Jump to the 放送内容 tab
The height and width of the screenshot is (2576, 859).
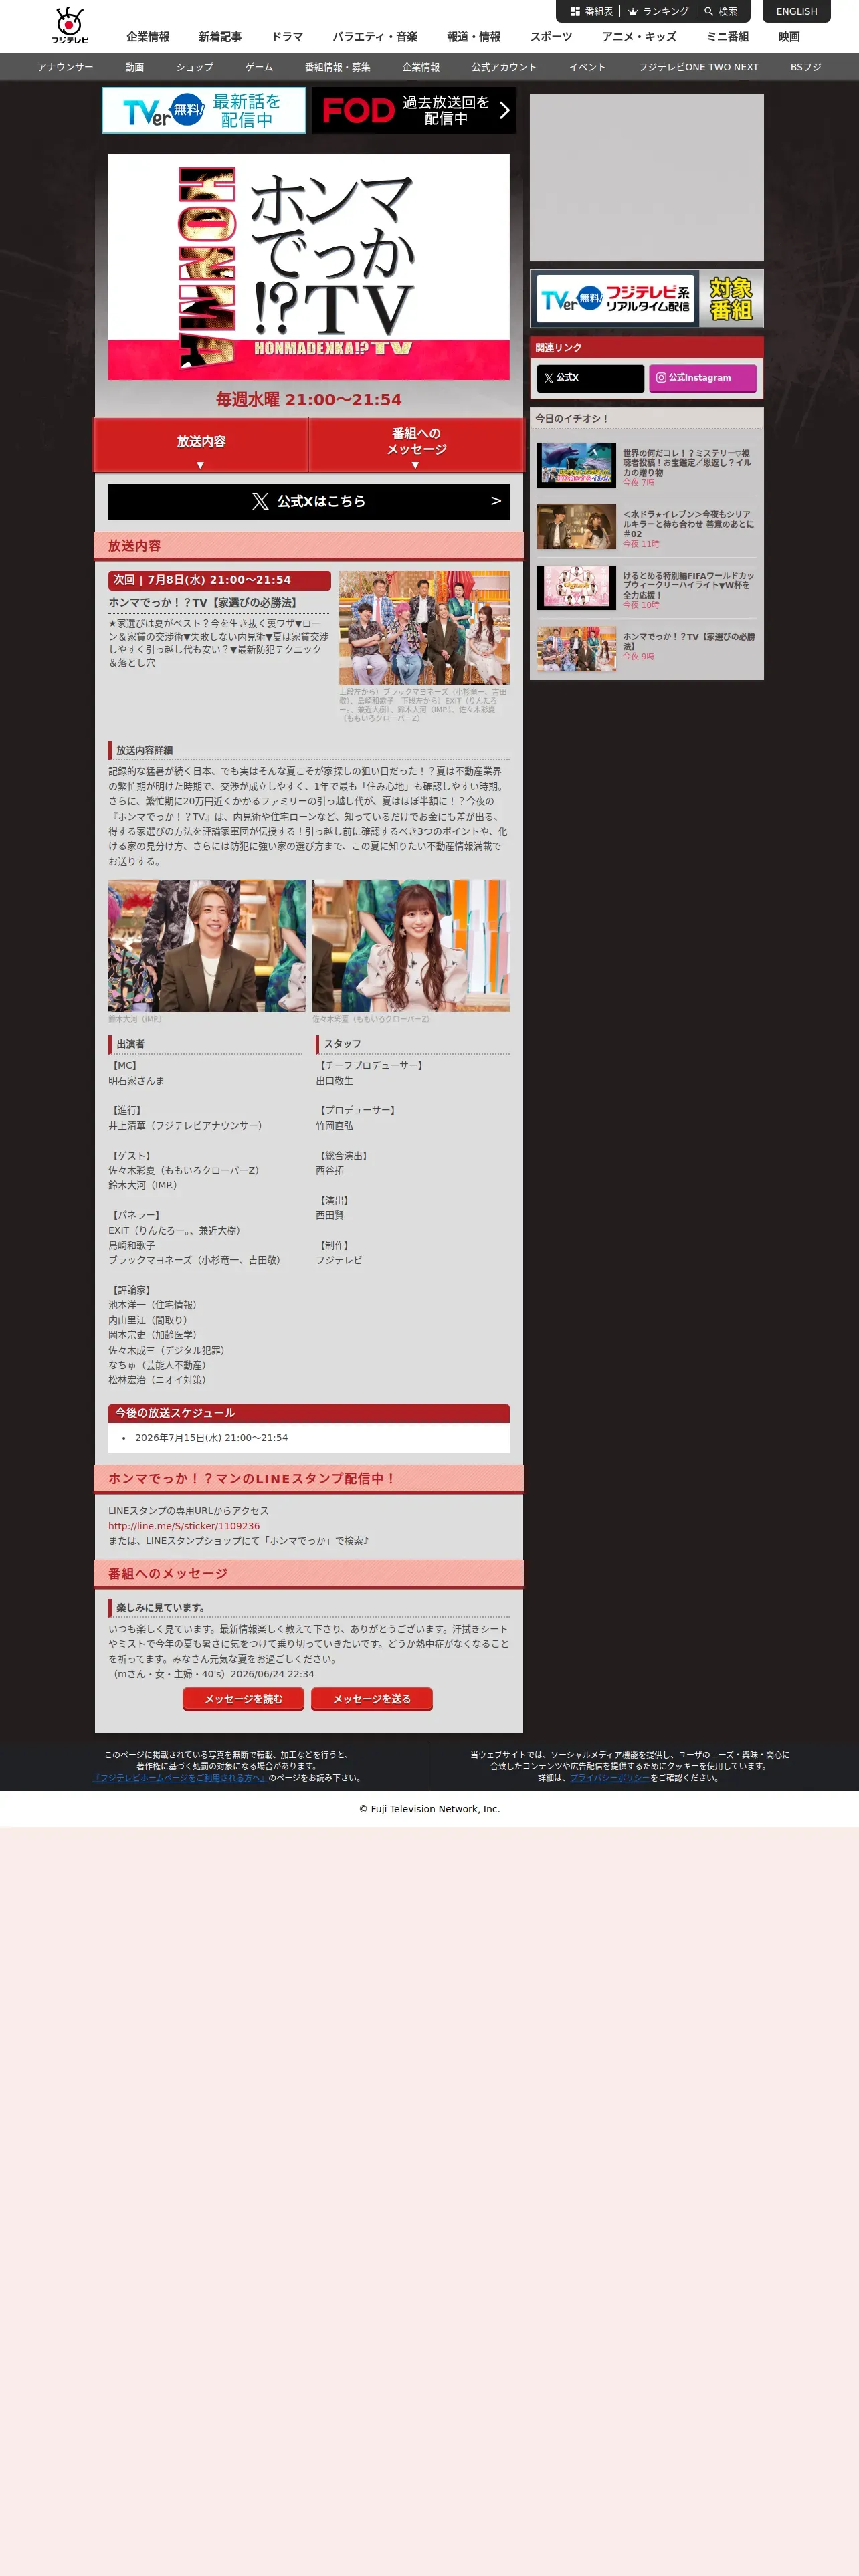[201, 445]
